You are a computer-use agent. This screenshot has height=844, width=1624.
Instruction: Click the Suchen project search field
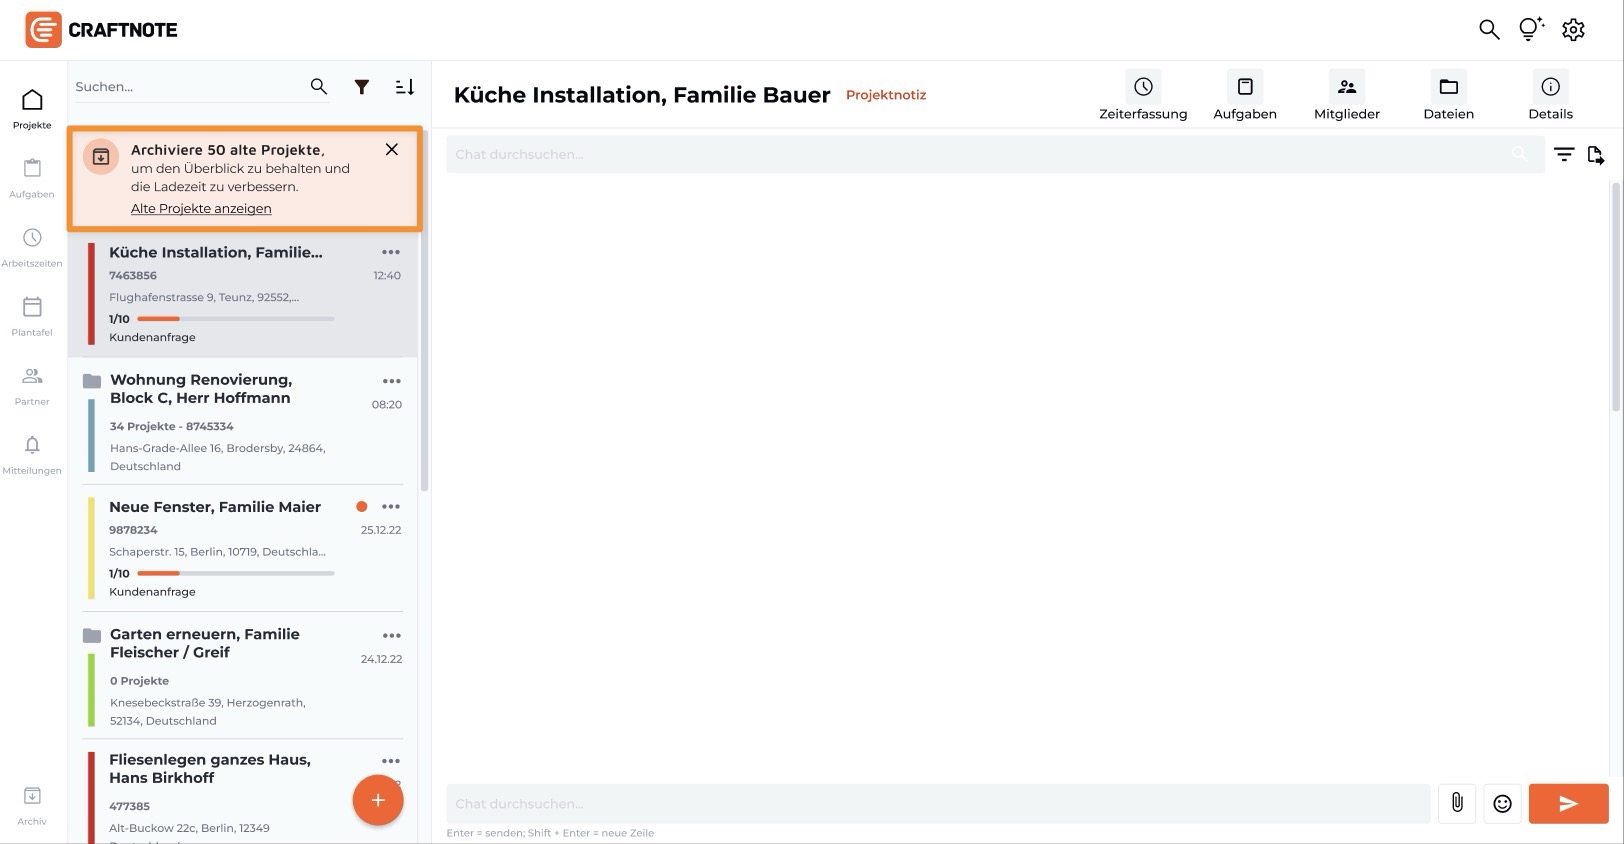[187, 87]
